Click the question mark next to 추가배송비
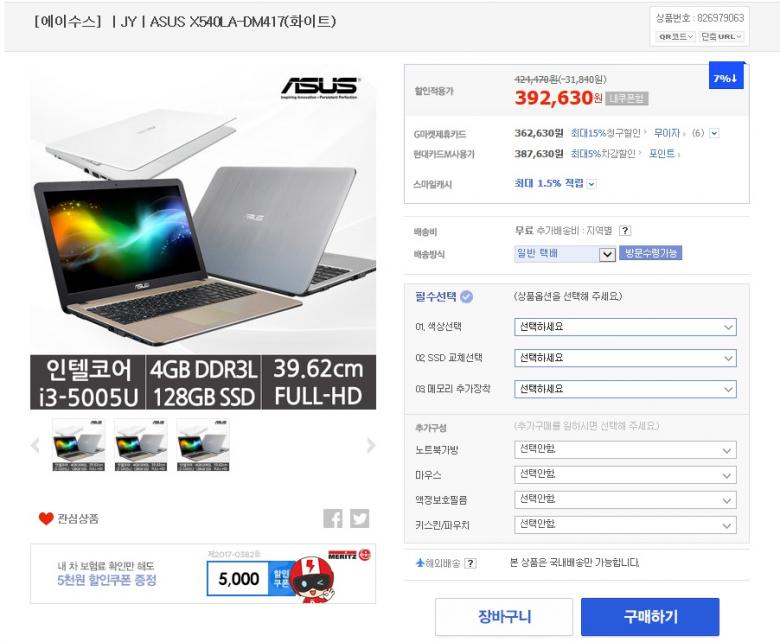The width and height of the screenshot is (780, 642). pyautogui.click(x=625, y=230)
